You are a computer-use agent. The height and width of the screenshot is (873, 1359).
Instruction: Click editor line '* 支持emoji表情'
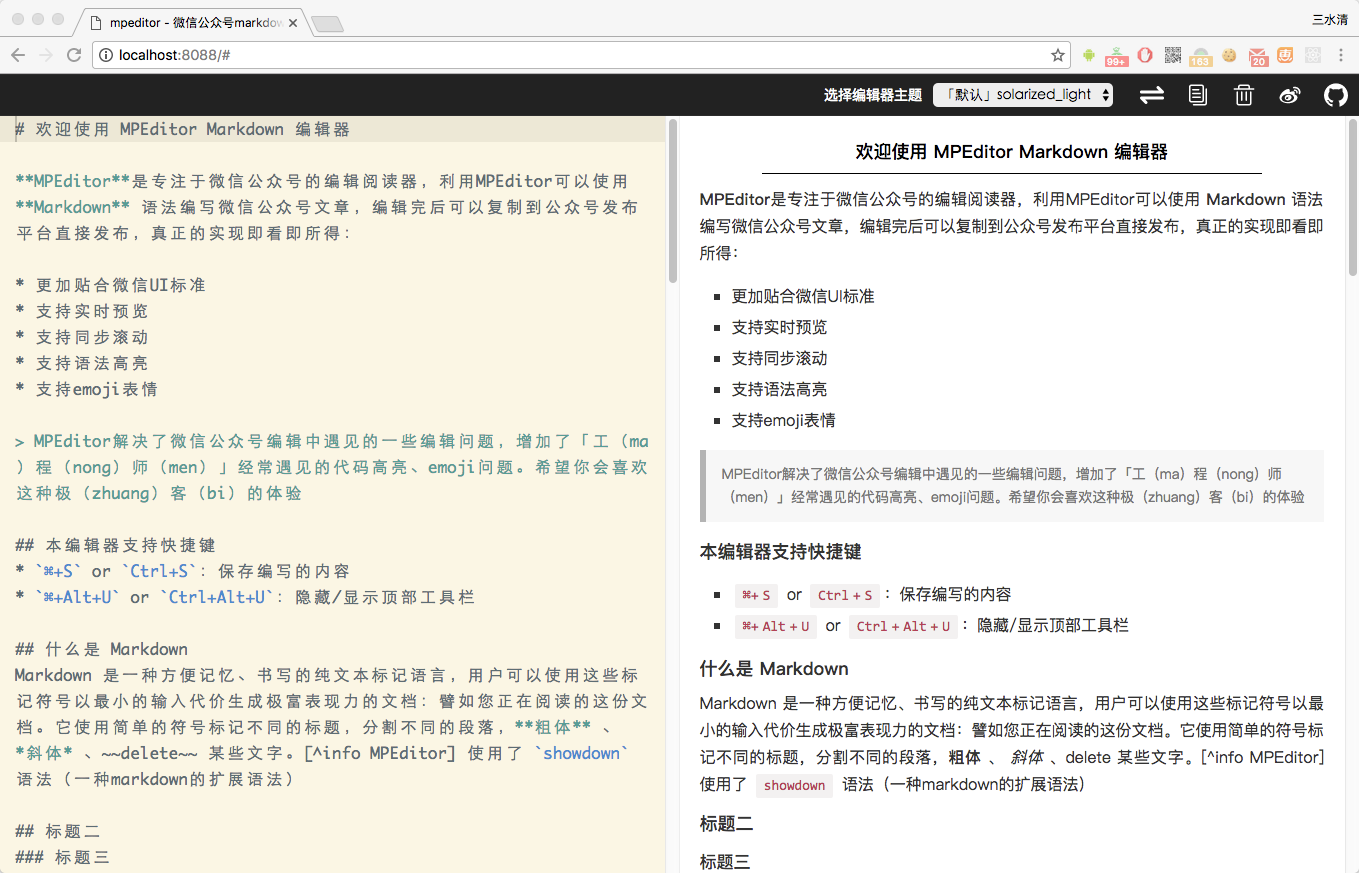(87, 389)
